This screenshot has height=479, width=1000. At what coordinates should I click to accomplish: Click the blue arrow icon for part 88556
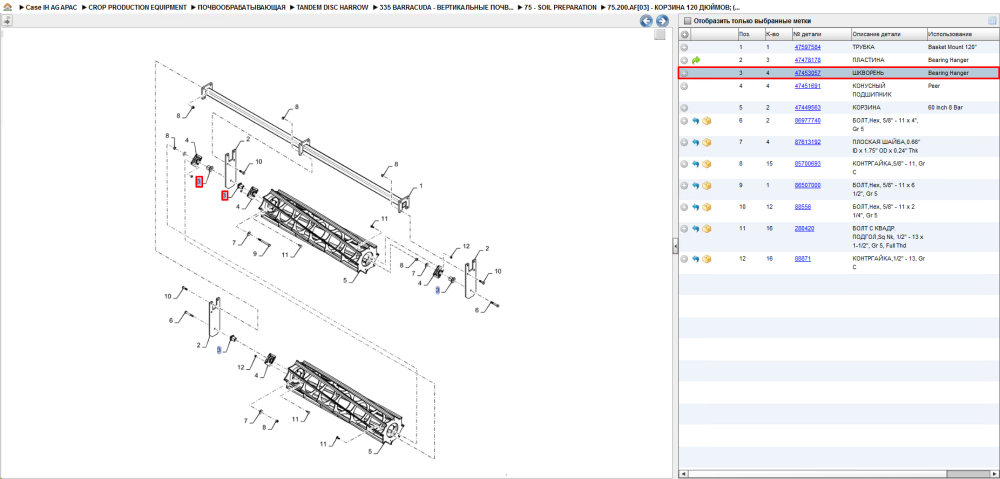pyautogui.click(x=696, y=207)
